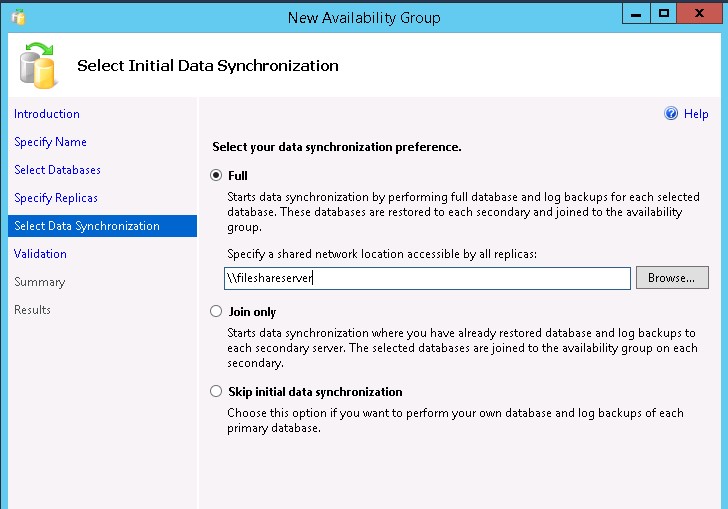Select Skip initial data synchronization option

[216, 391]
